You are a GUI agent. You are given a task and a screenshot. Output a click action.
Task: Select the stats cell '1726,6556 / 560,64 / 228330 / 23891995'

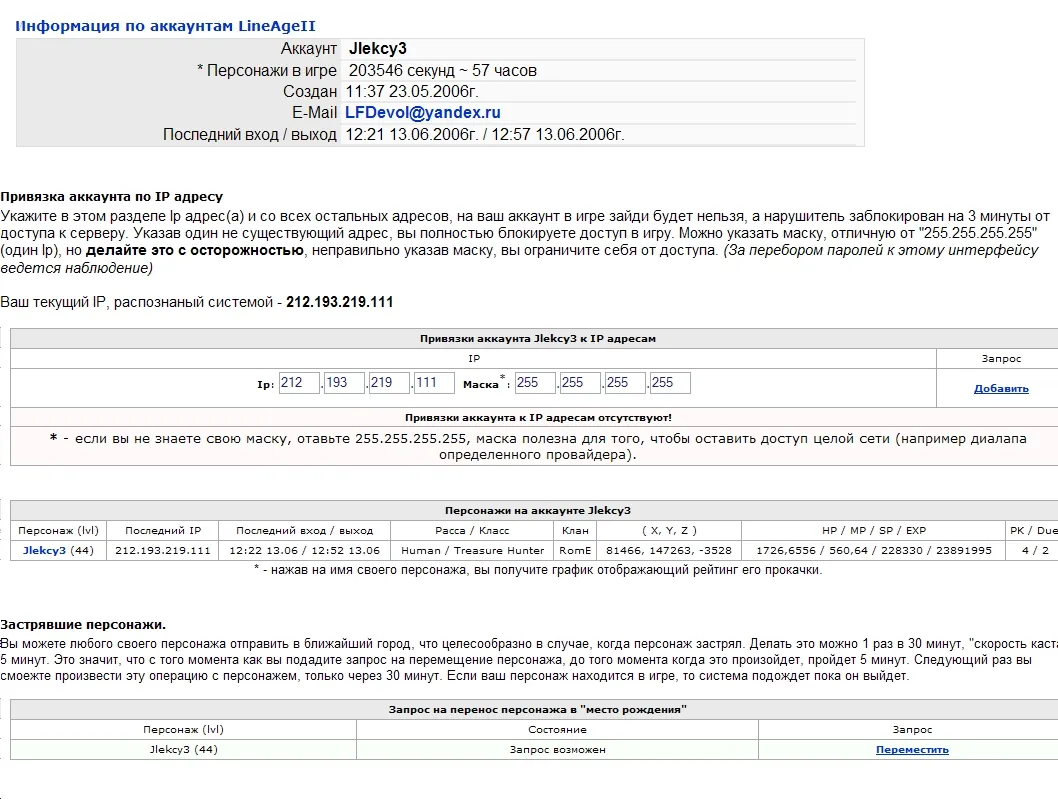click(874, 551)
